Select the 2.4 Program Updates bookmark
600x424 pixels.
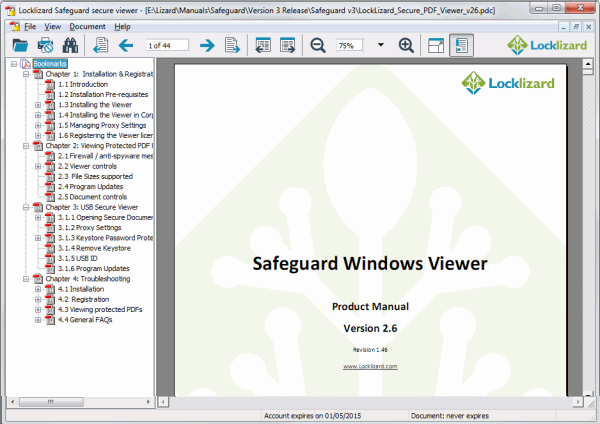click(x=83, y=186)
